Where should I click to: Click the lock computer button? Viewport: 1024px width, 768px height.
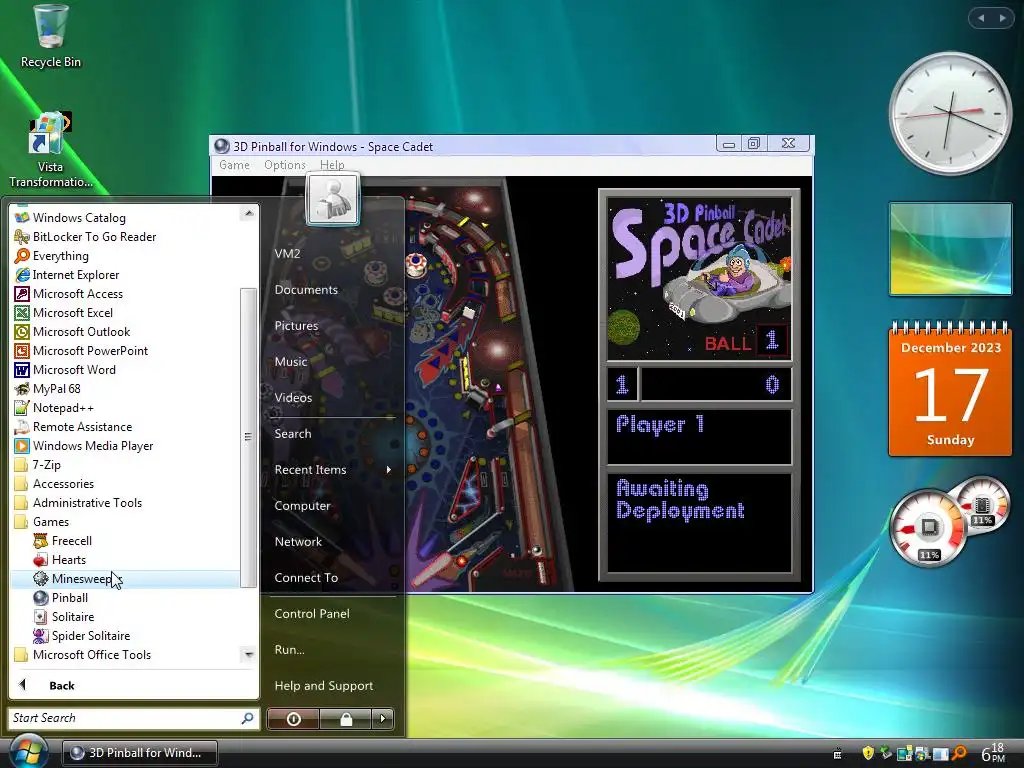click(346, 719)
